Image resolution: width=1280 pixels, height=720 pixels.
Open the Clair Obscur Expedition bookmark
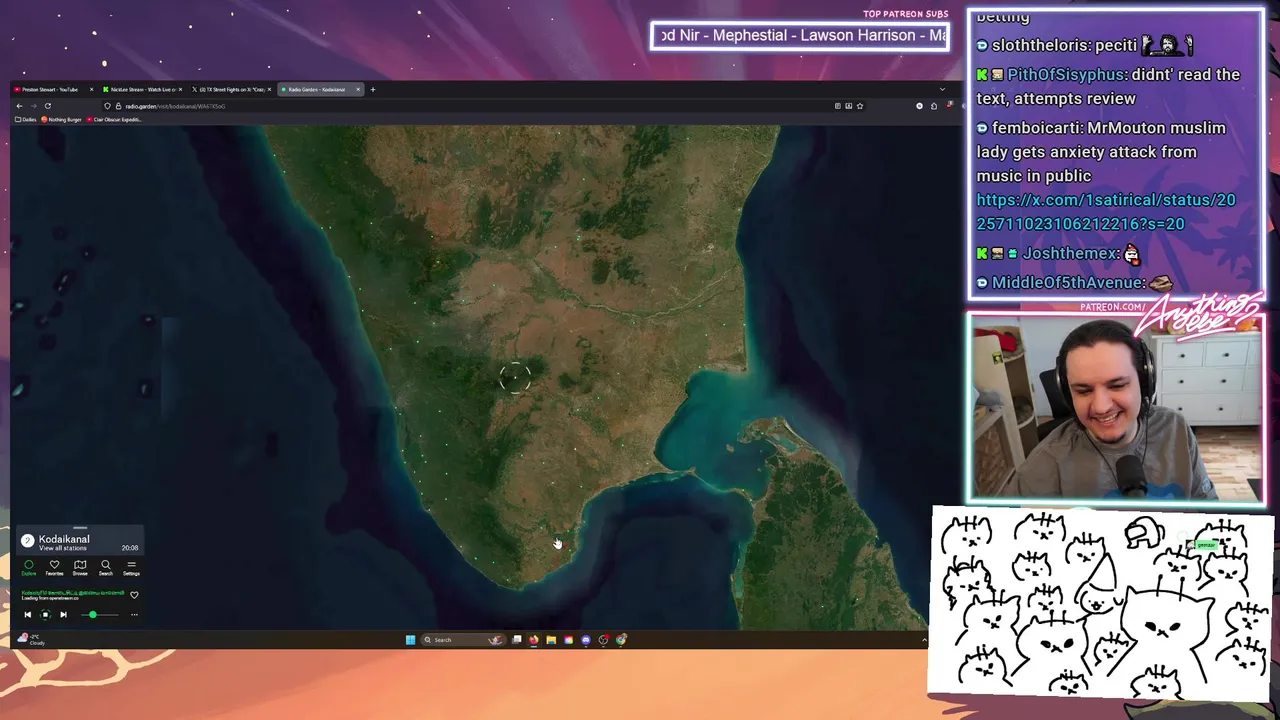point(114,119)
